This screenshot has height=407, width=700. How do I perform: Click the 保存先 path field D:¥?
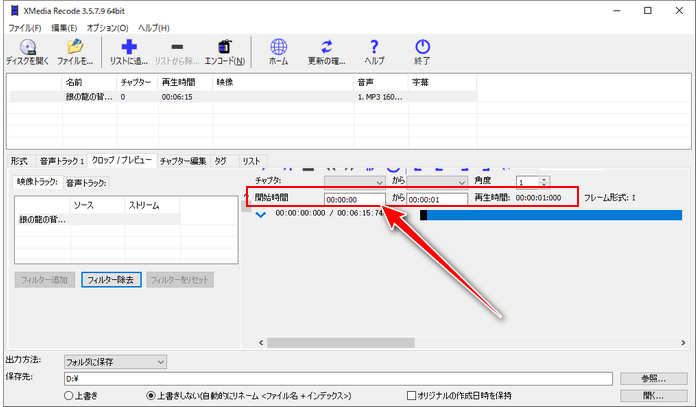[338, 379]
